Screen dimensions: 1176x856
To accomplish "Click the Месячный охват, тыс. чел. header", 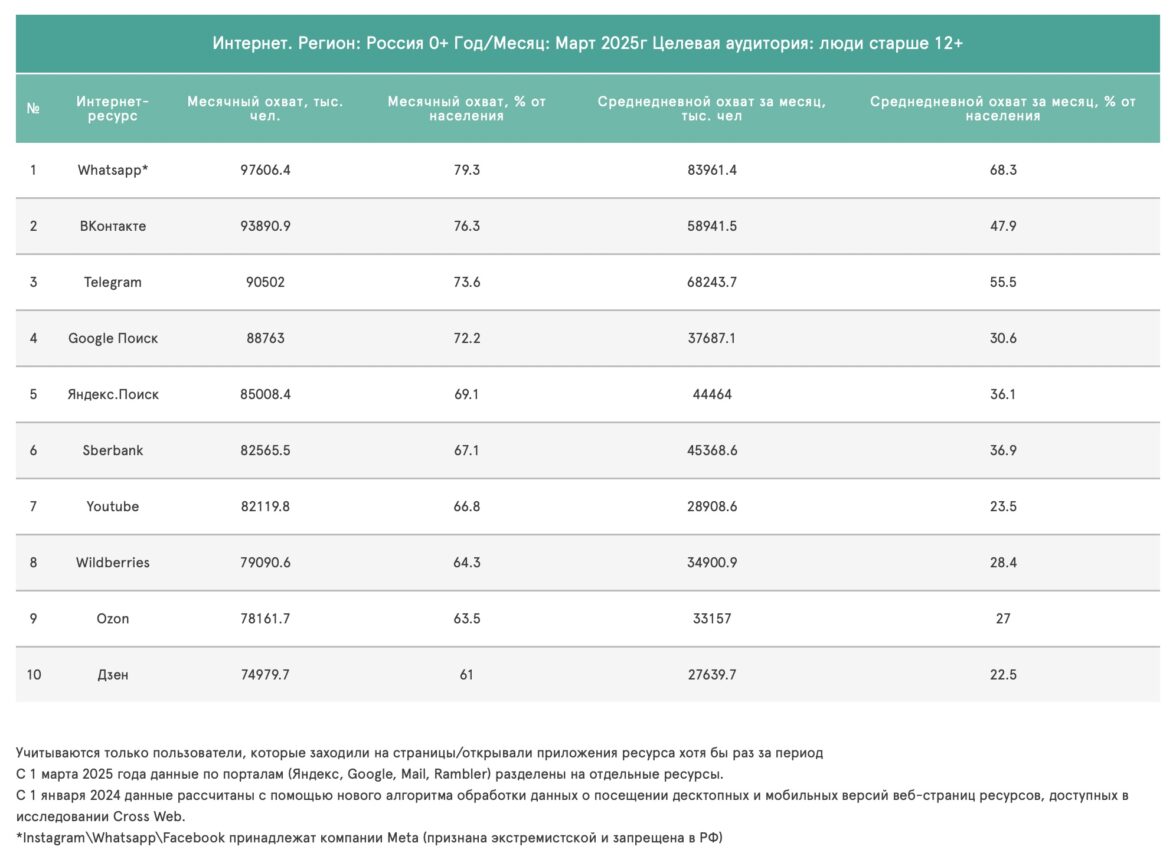I will (265, 109).
